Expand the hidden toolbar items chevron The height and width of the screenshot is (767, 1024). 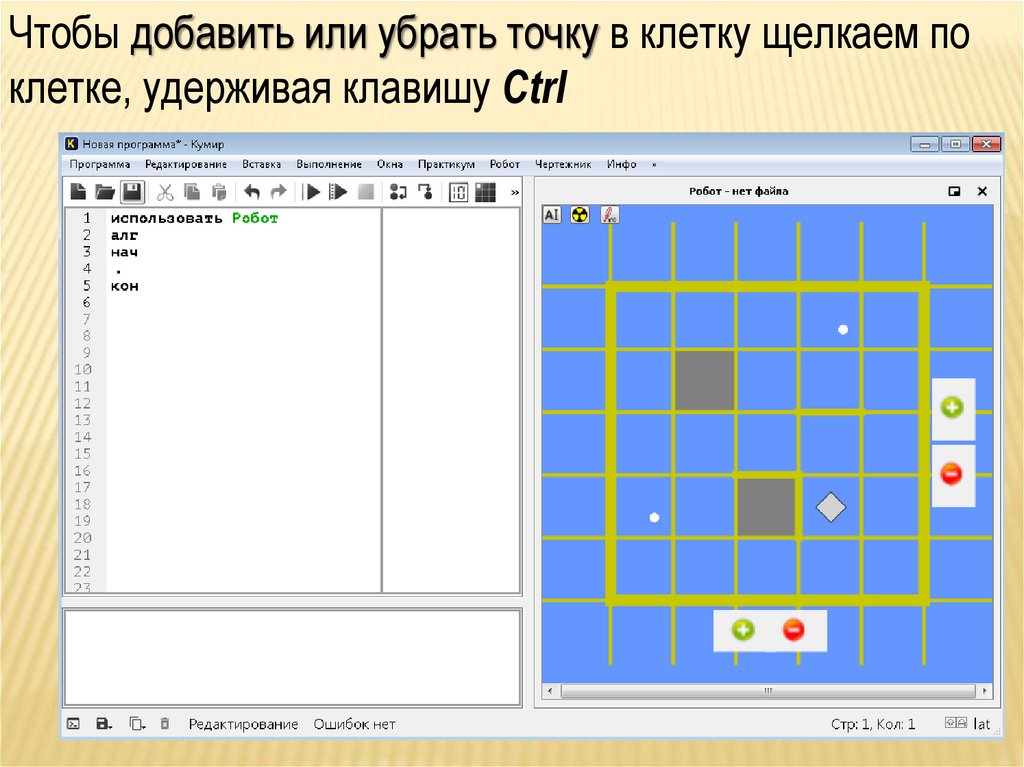pyautogui.click(x=515, y=191)
